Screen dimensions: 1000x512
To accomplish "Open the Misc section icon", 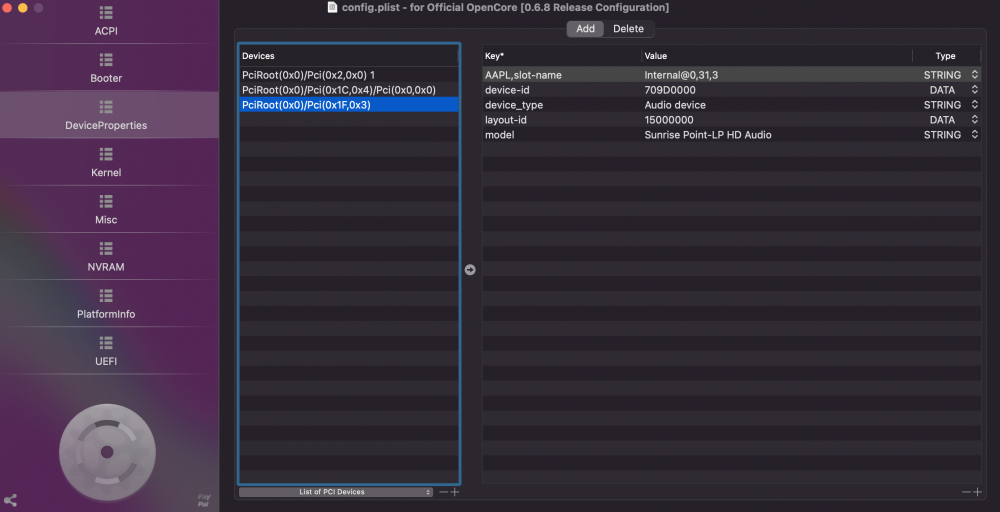I will pos(106,201).
